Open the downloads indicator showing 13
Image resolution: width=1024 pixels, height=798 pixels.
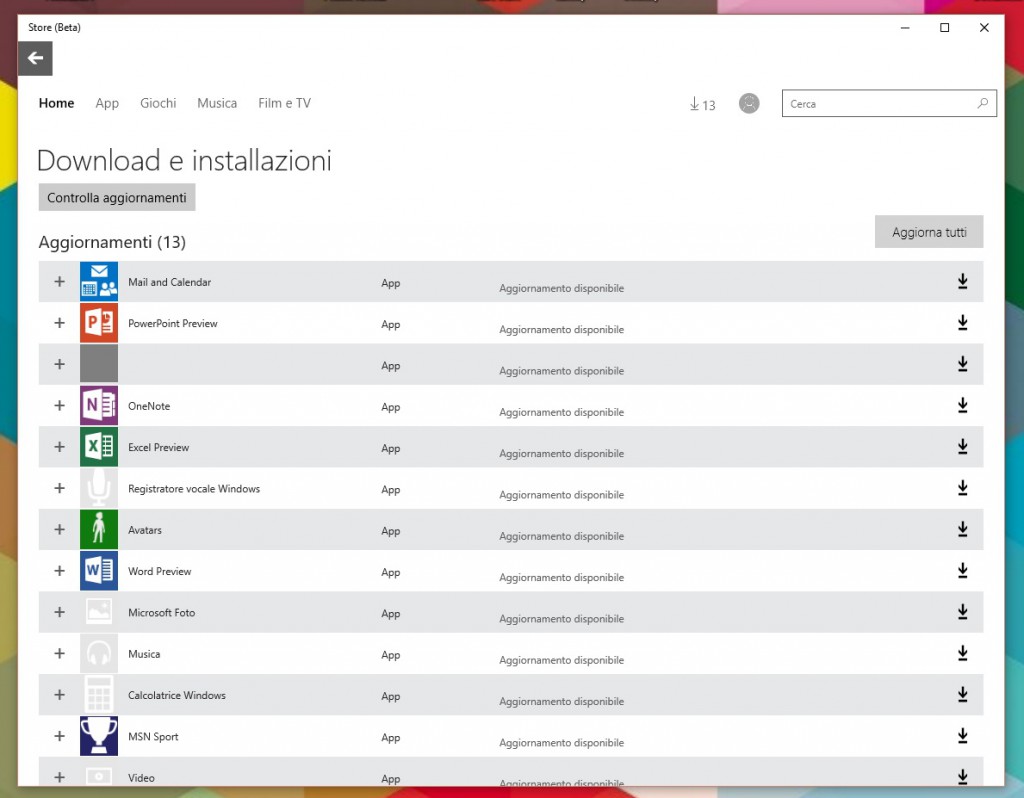(703, 104)
